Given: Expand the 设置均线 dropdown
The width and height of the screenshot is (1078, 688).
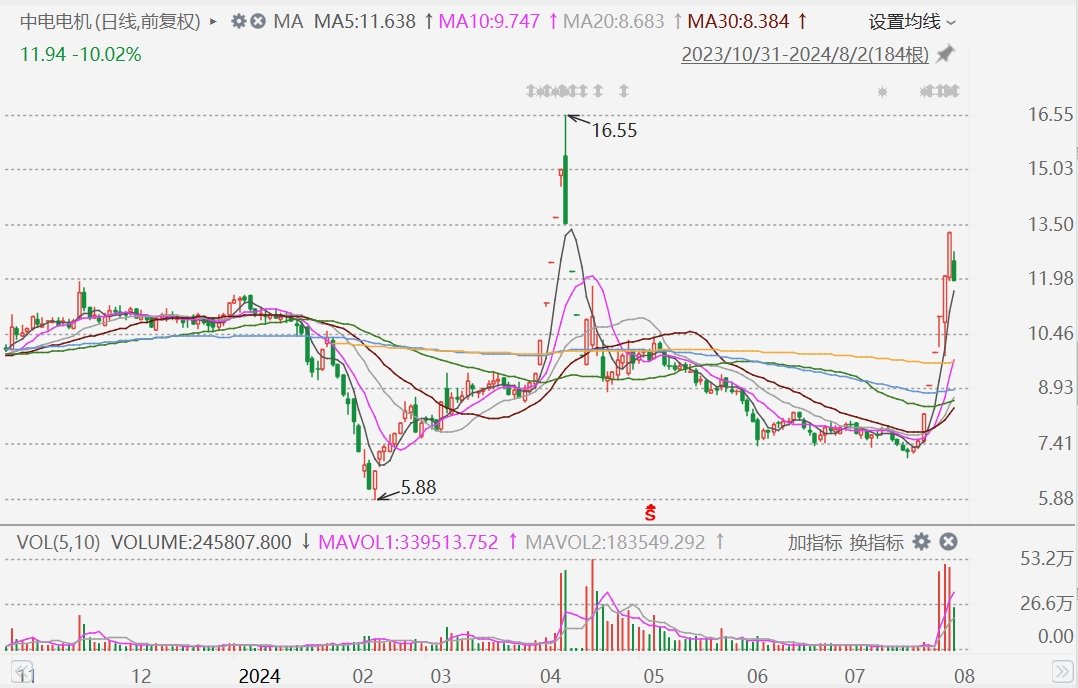Looking at the screenshot, I should pos(912,22).
